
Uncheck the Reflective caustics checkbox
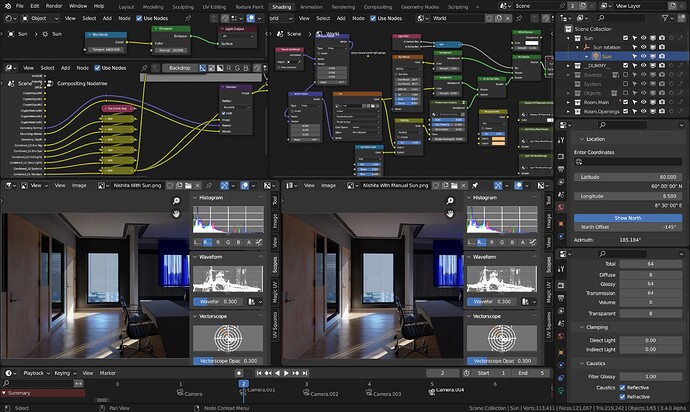(623, 387)
